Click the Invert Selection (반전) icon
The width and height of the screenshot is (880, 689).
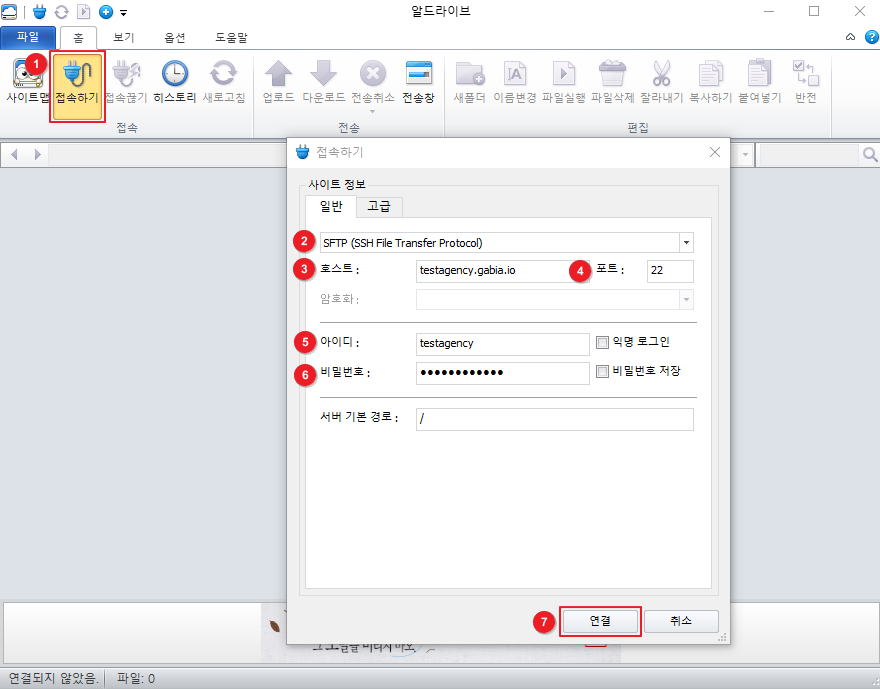[x=805, y=81]
